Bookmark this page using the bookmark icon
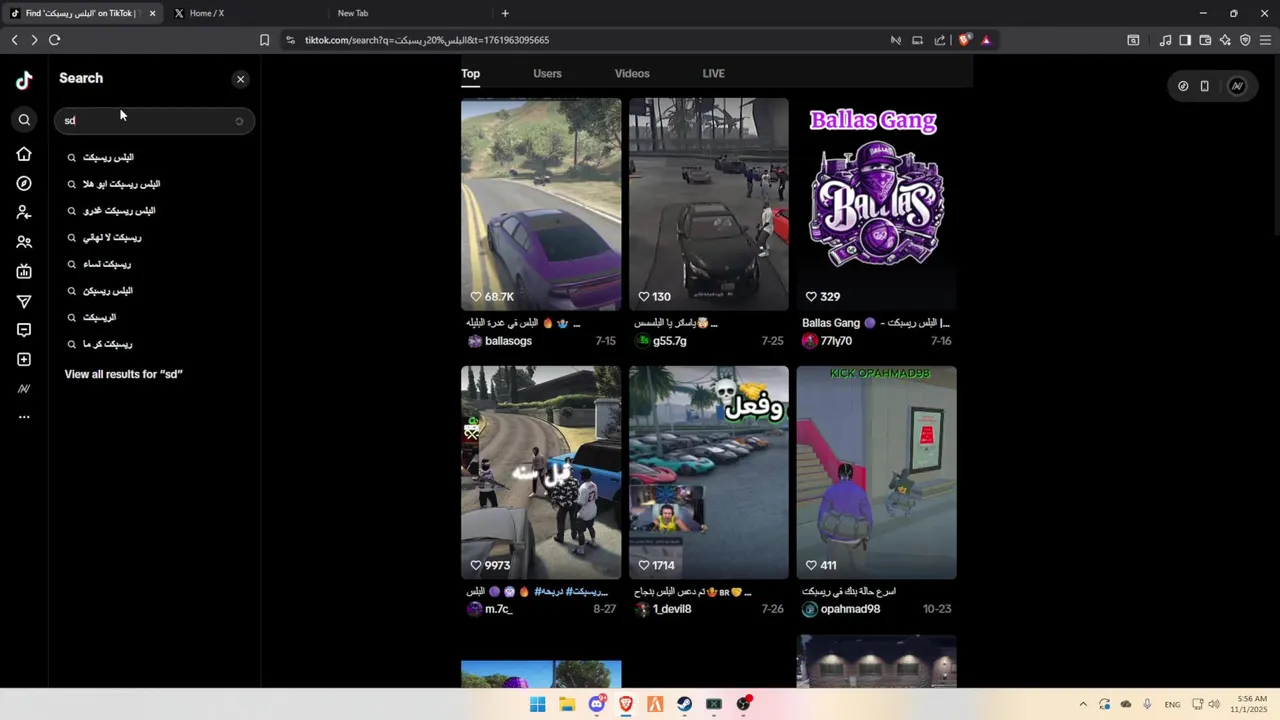The width and height of the screenshot is (1280, 720). click(264, 40)
